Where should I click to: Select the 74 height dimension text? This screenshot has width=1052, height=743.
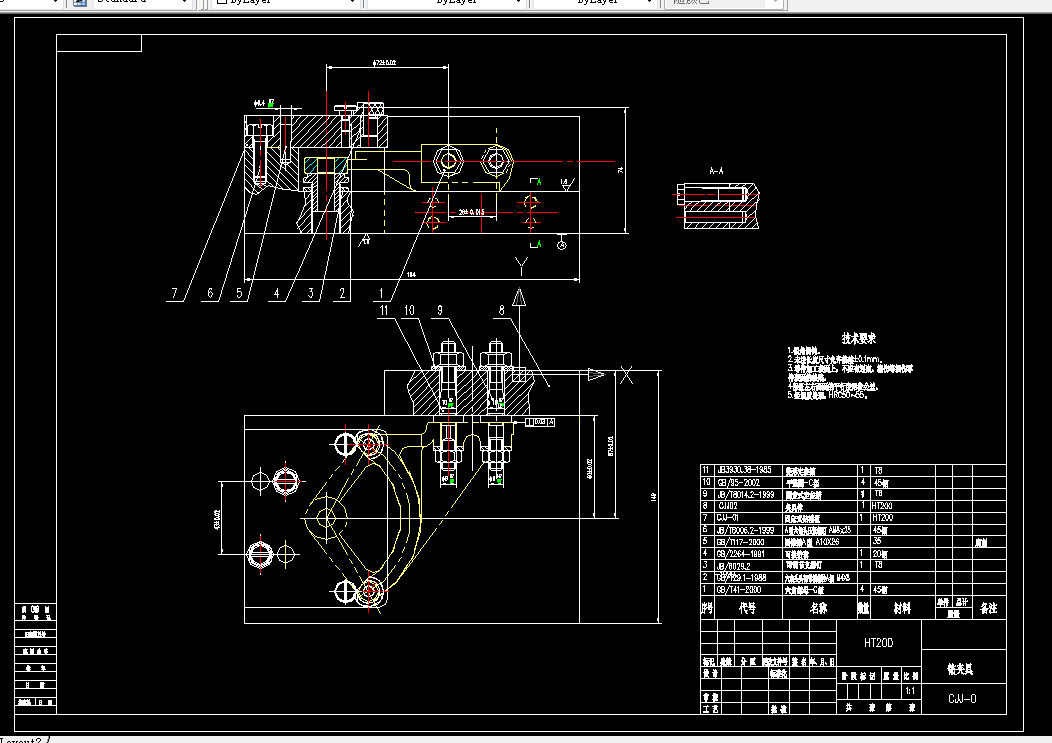pyautogui.click(x=620, y=170)
